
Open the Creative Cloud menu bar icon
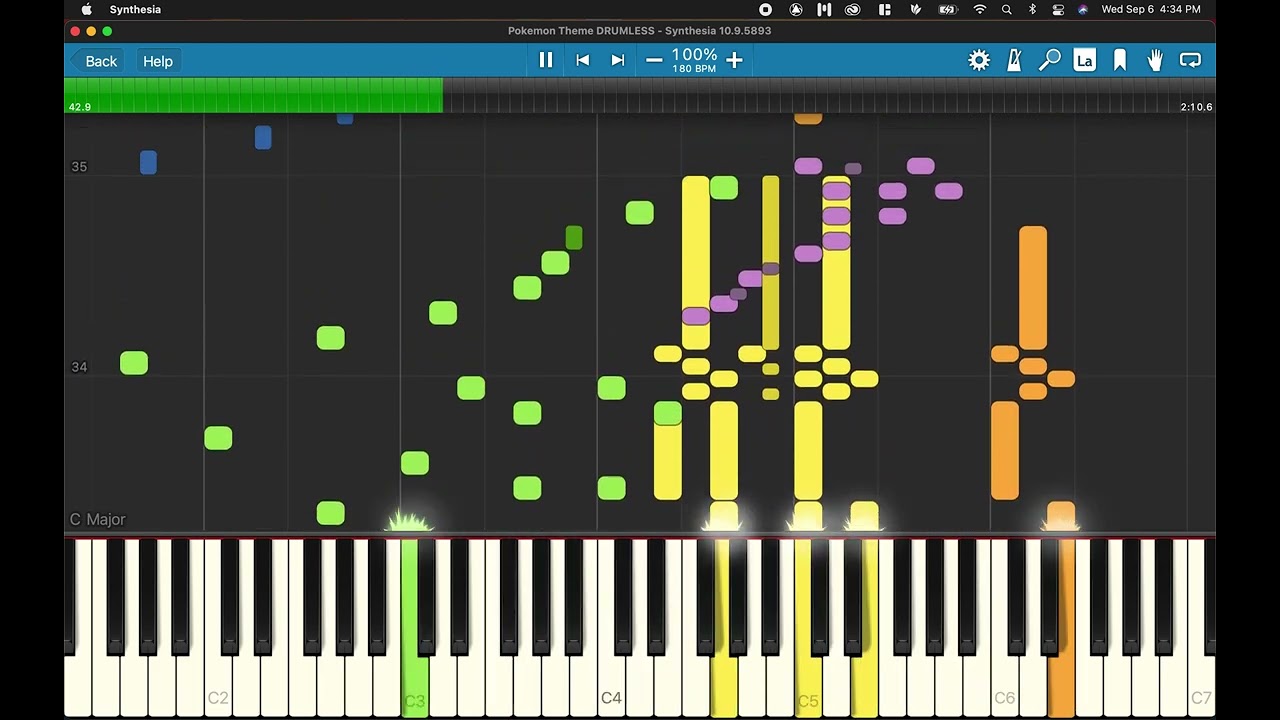[853, 9]
